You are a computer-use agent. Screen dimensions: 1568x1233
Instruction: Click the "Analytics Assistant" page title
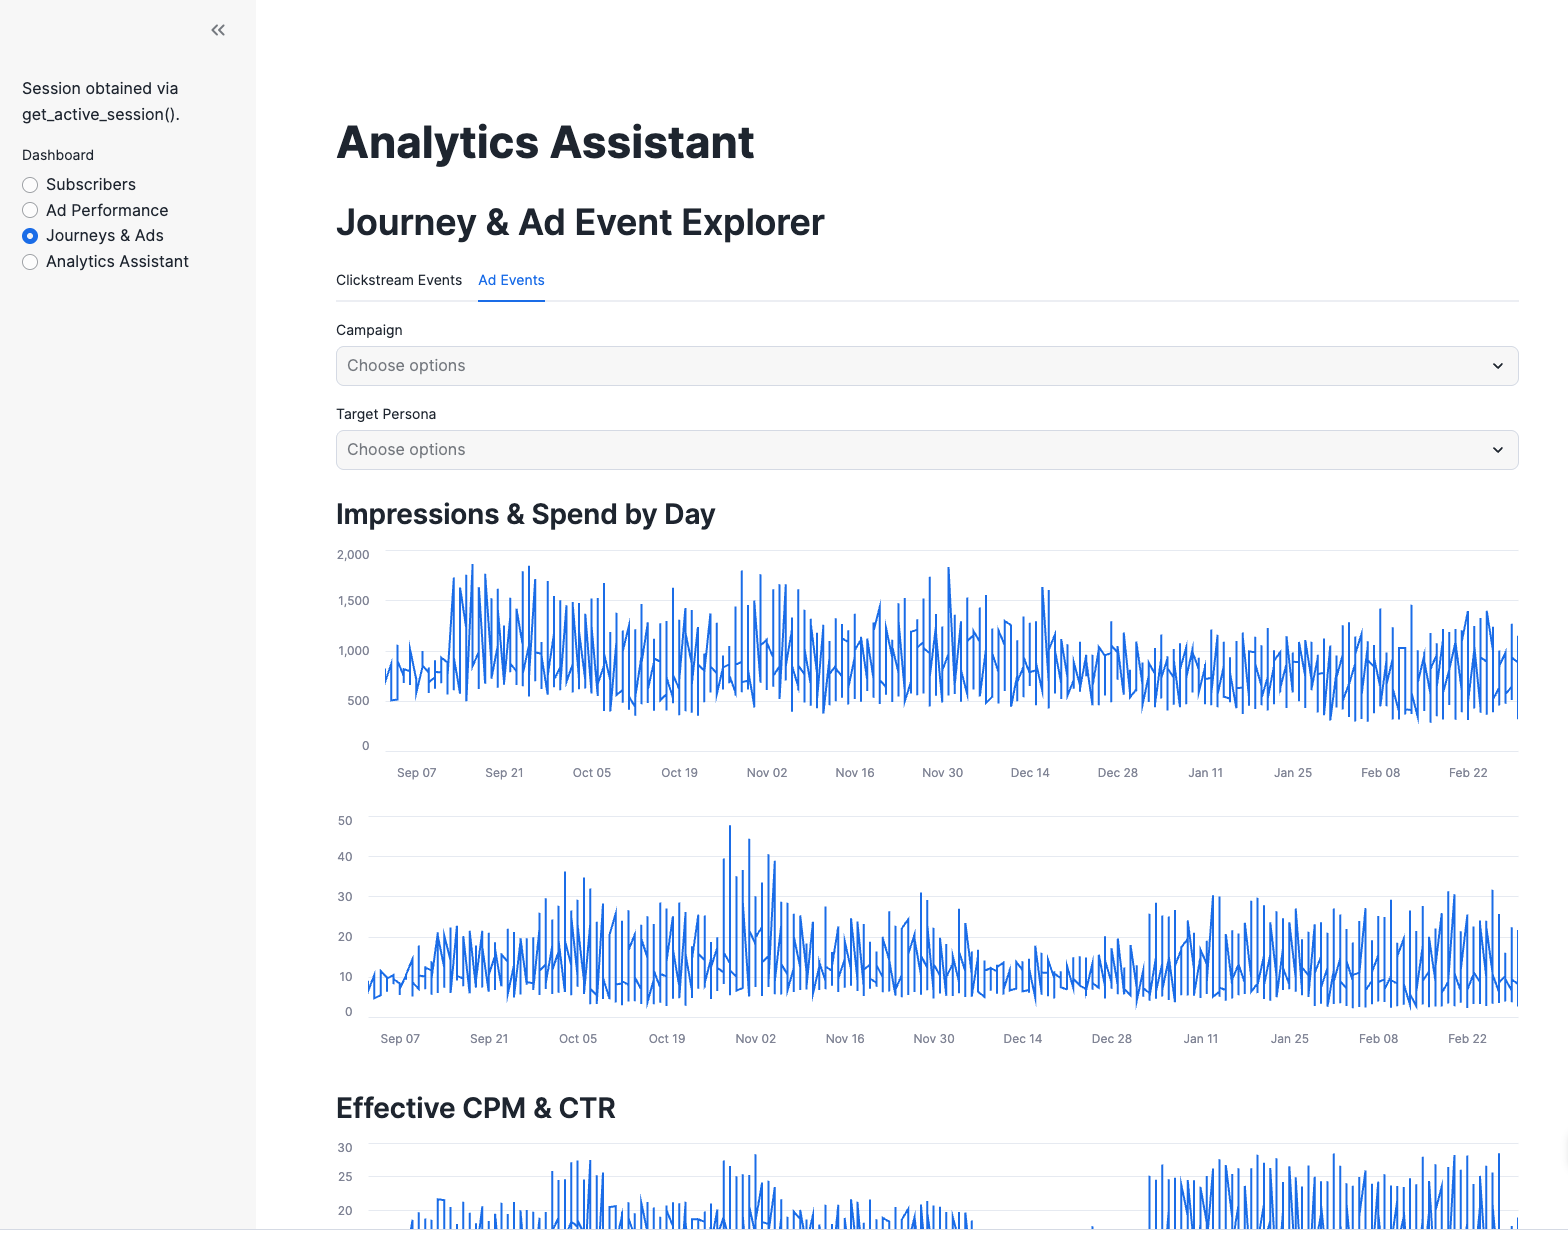pos(545,142)
